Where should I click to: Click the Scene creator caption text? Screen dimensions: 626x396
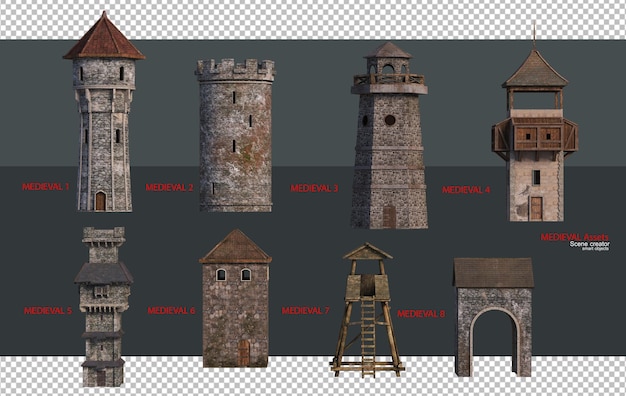point(590,244)
